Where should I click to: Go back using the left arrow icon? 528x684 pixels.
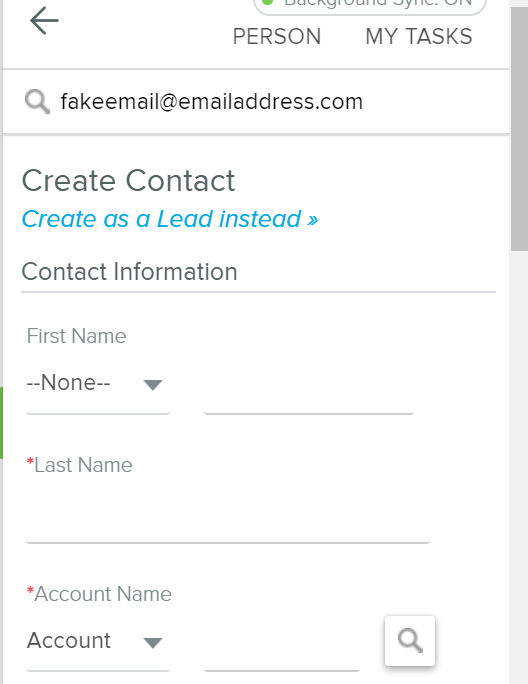point(44,20)
